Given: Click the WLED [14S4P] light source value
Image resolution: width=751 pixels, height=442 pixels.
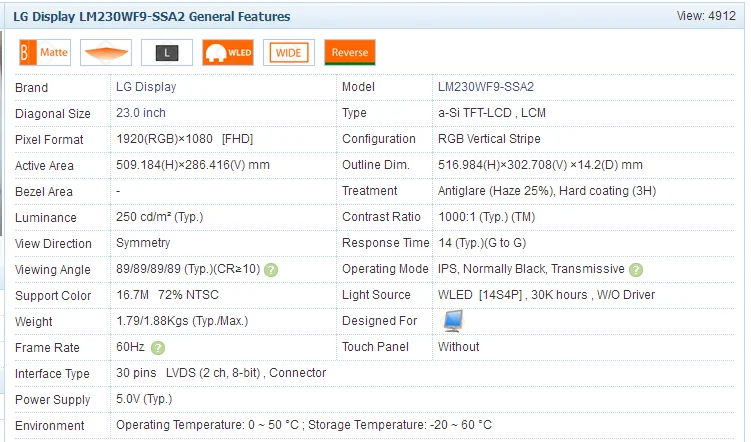Looking at the screenshot, I should point(546,295).
